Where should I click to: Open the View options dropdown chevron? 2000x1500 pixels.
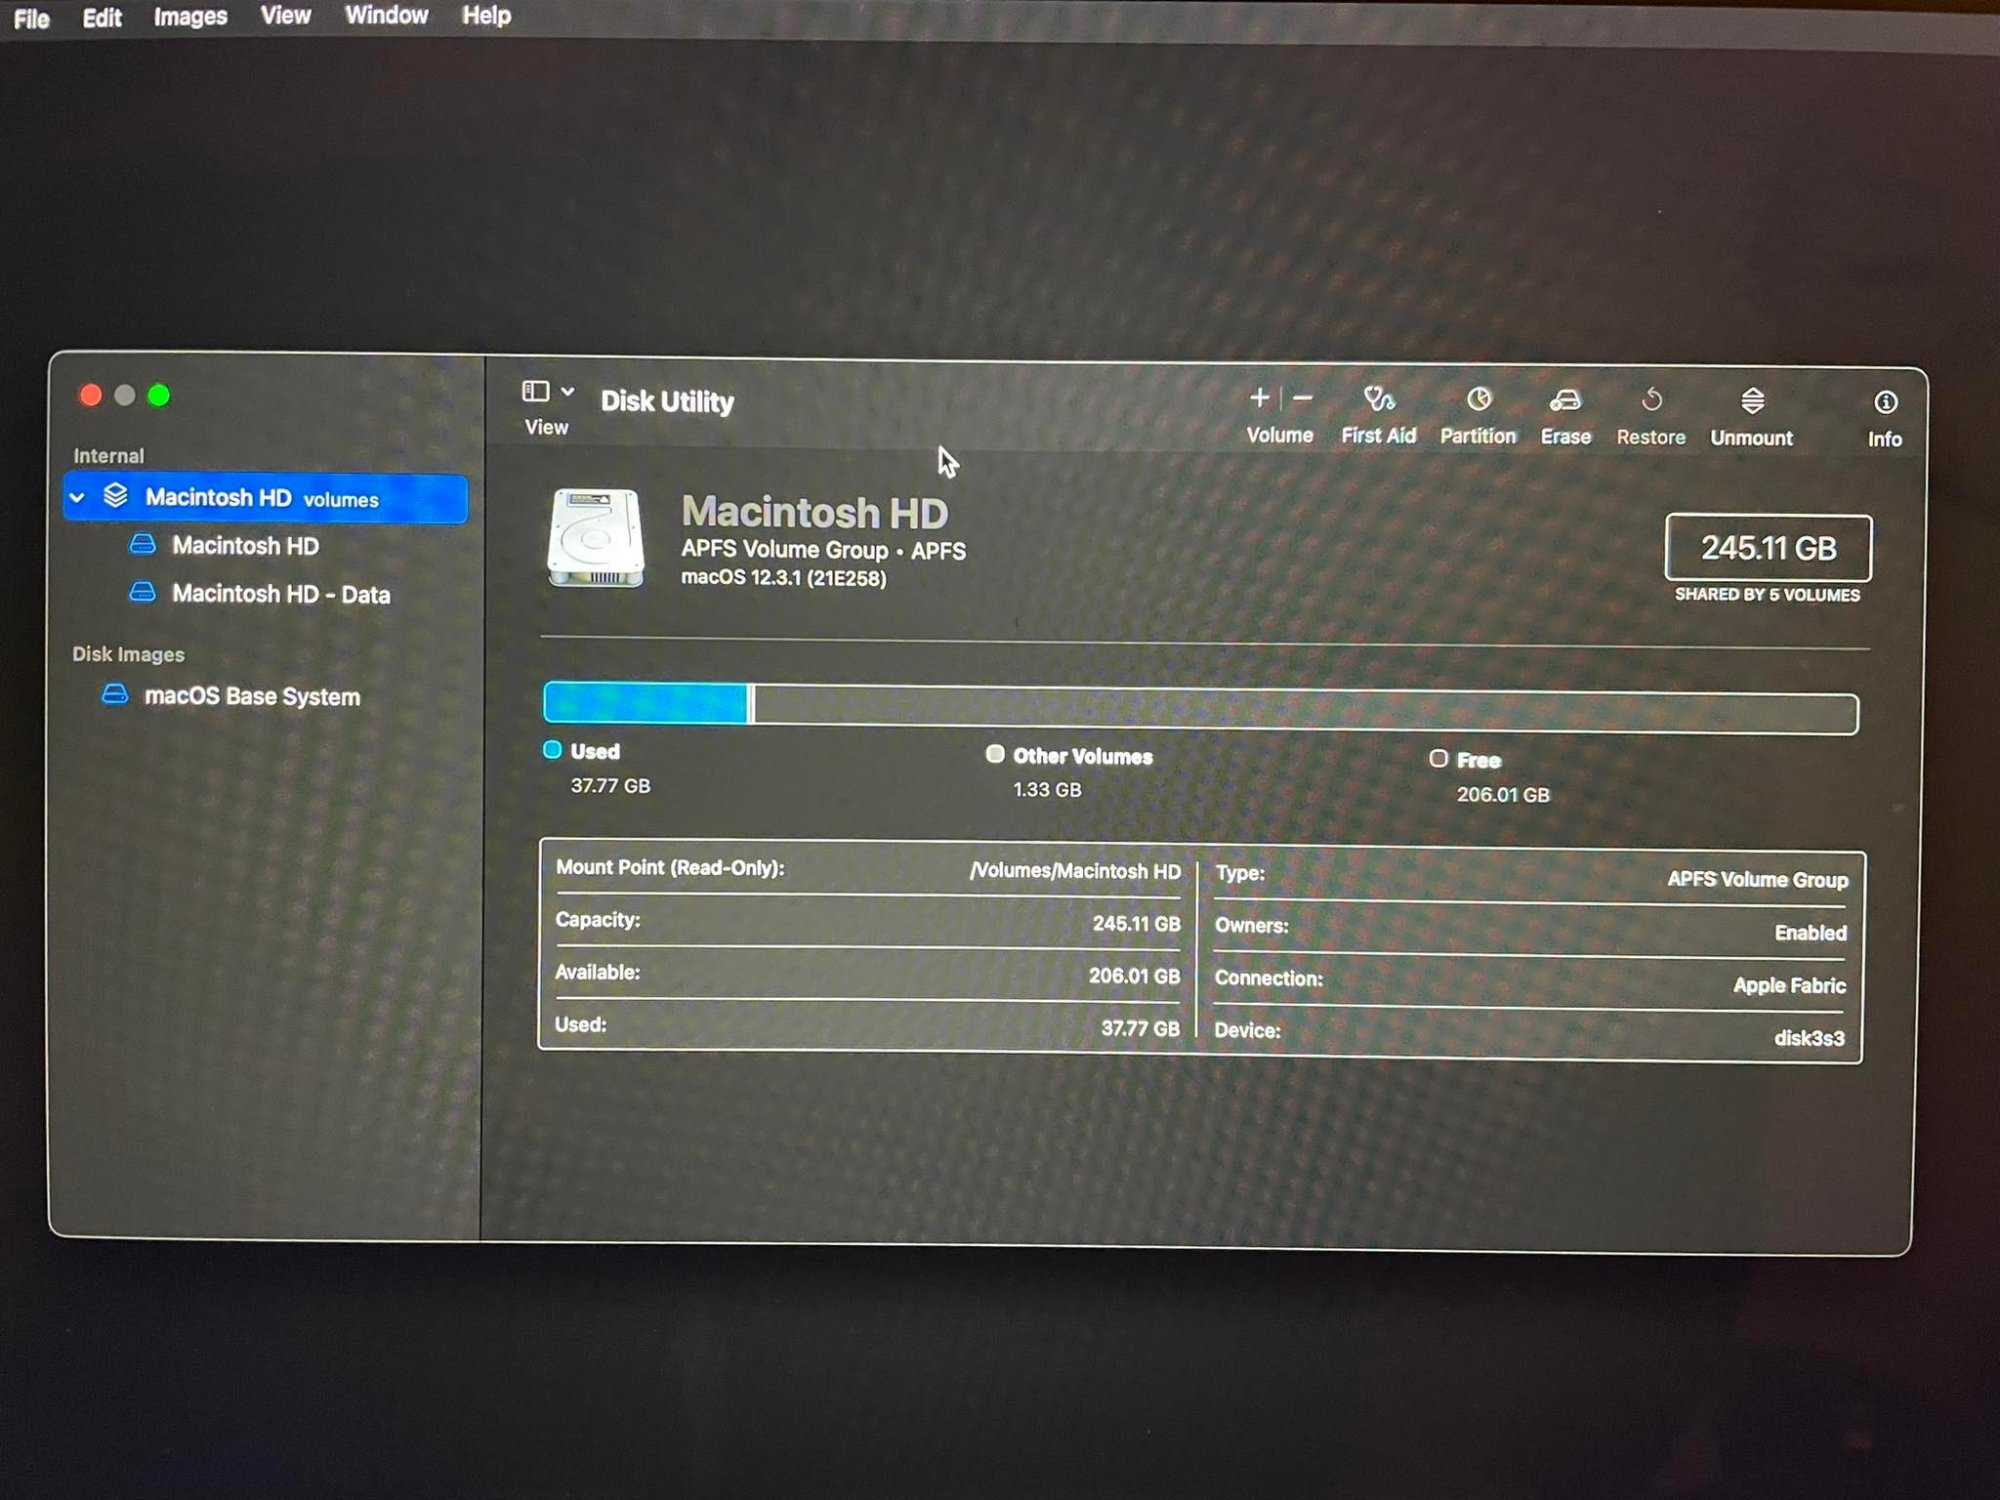(568, 392)
